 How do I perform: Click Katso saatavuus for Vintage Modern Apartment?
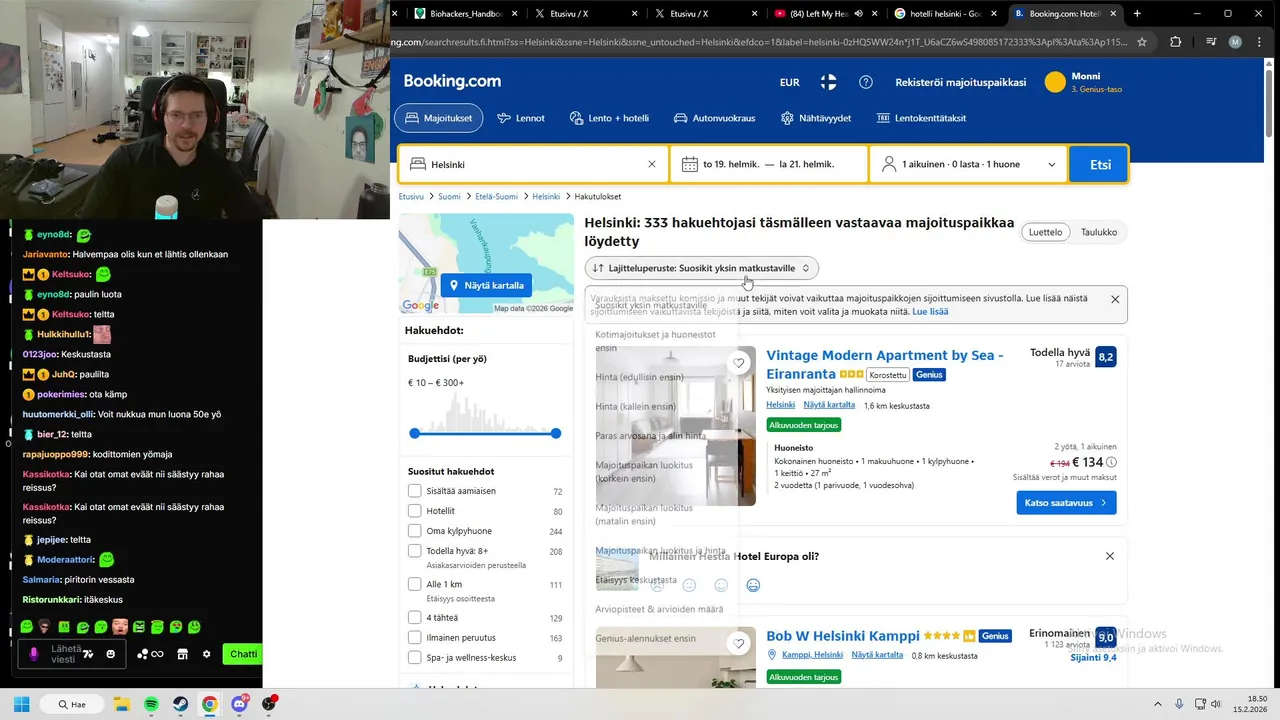[1066, 502]
